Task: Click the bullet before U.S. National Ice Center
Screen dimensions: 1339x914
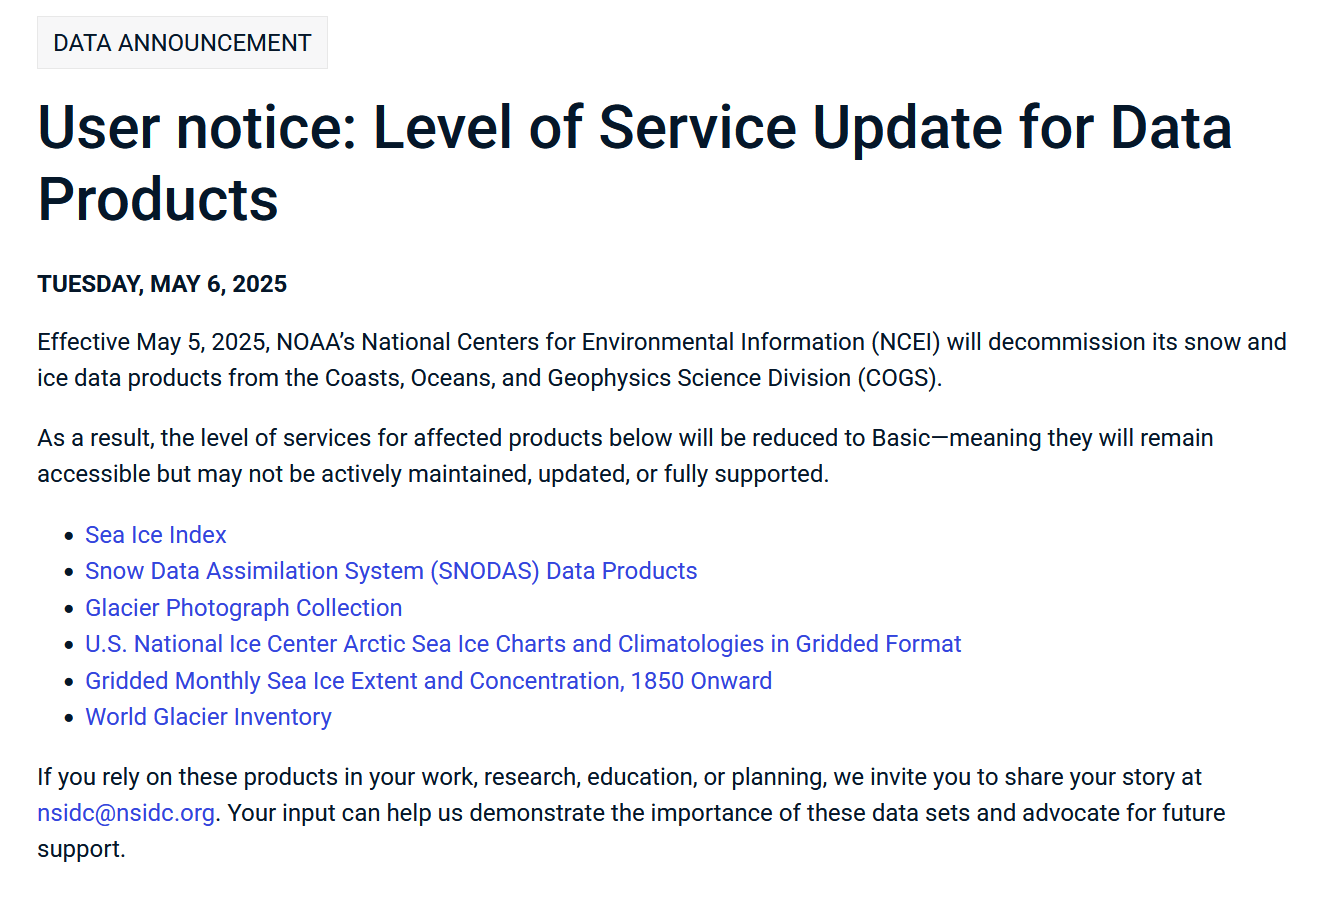Action: click(68, 645)
